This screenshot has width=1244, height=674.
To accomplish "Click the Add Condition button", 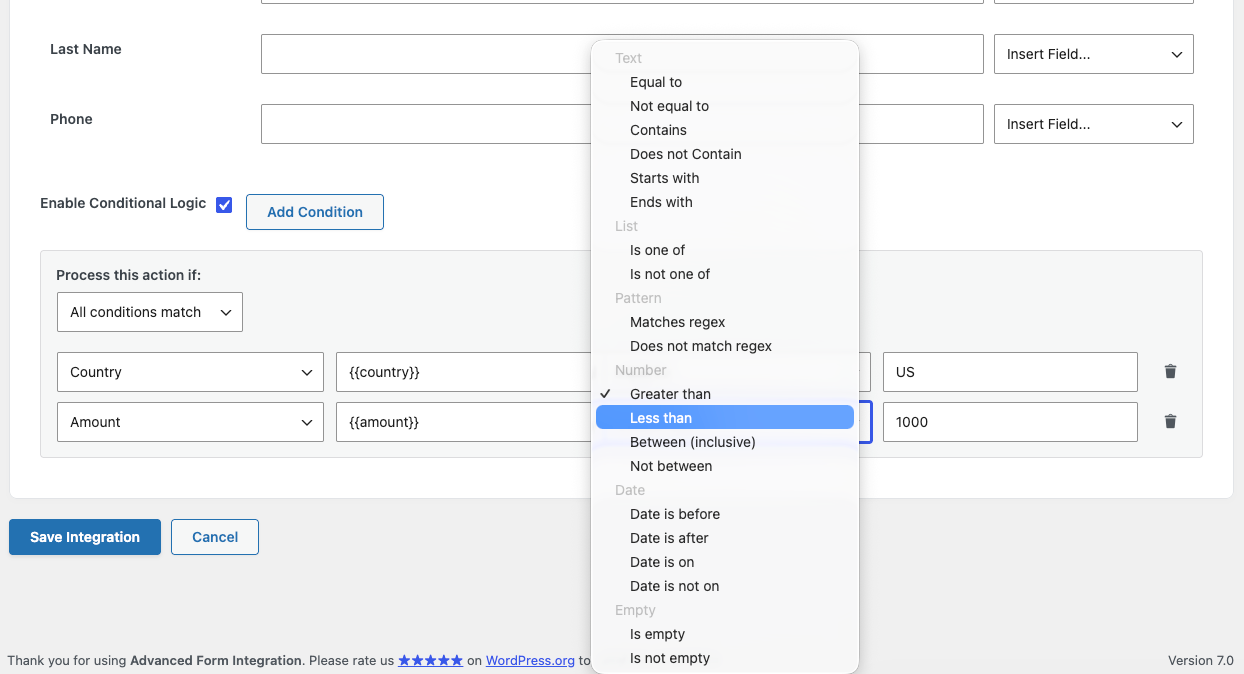I will (315, 212).
